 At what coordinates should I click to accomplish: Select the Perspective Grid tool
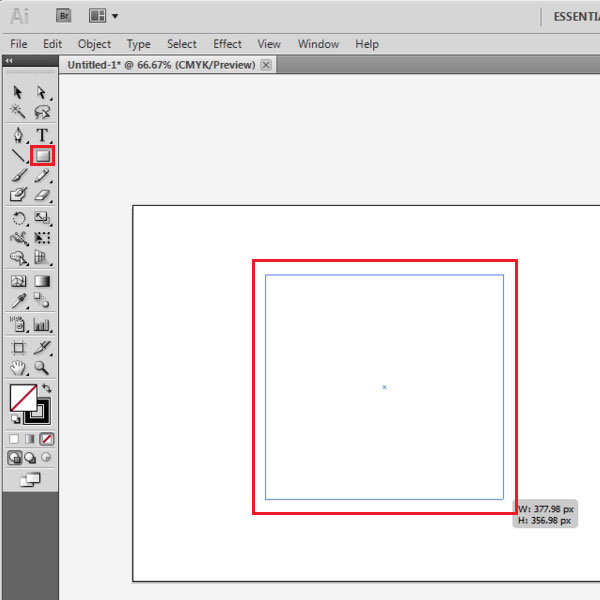click(42, 257)
